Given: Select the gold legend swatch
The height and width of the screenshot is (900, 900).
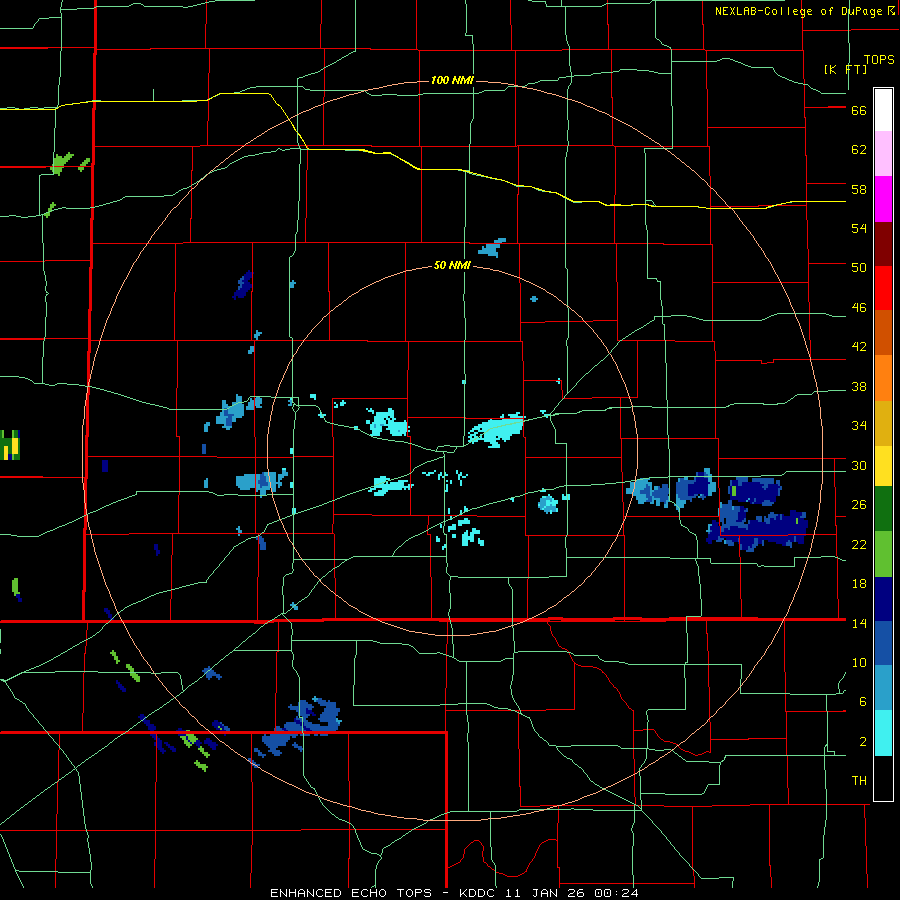Looking at the screenshot, I should [883, 423].
